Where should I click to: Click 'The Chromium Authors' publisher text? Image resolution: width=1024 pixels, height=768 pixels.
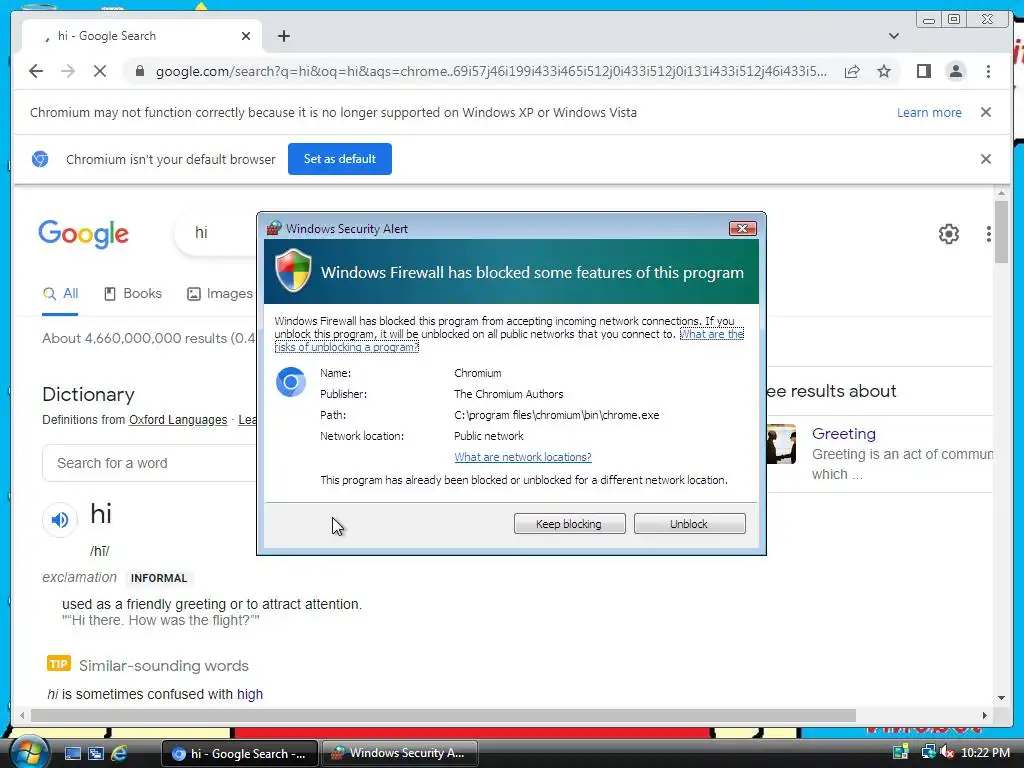coord(508,394)
